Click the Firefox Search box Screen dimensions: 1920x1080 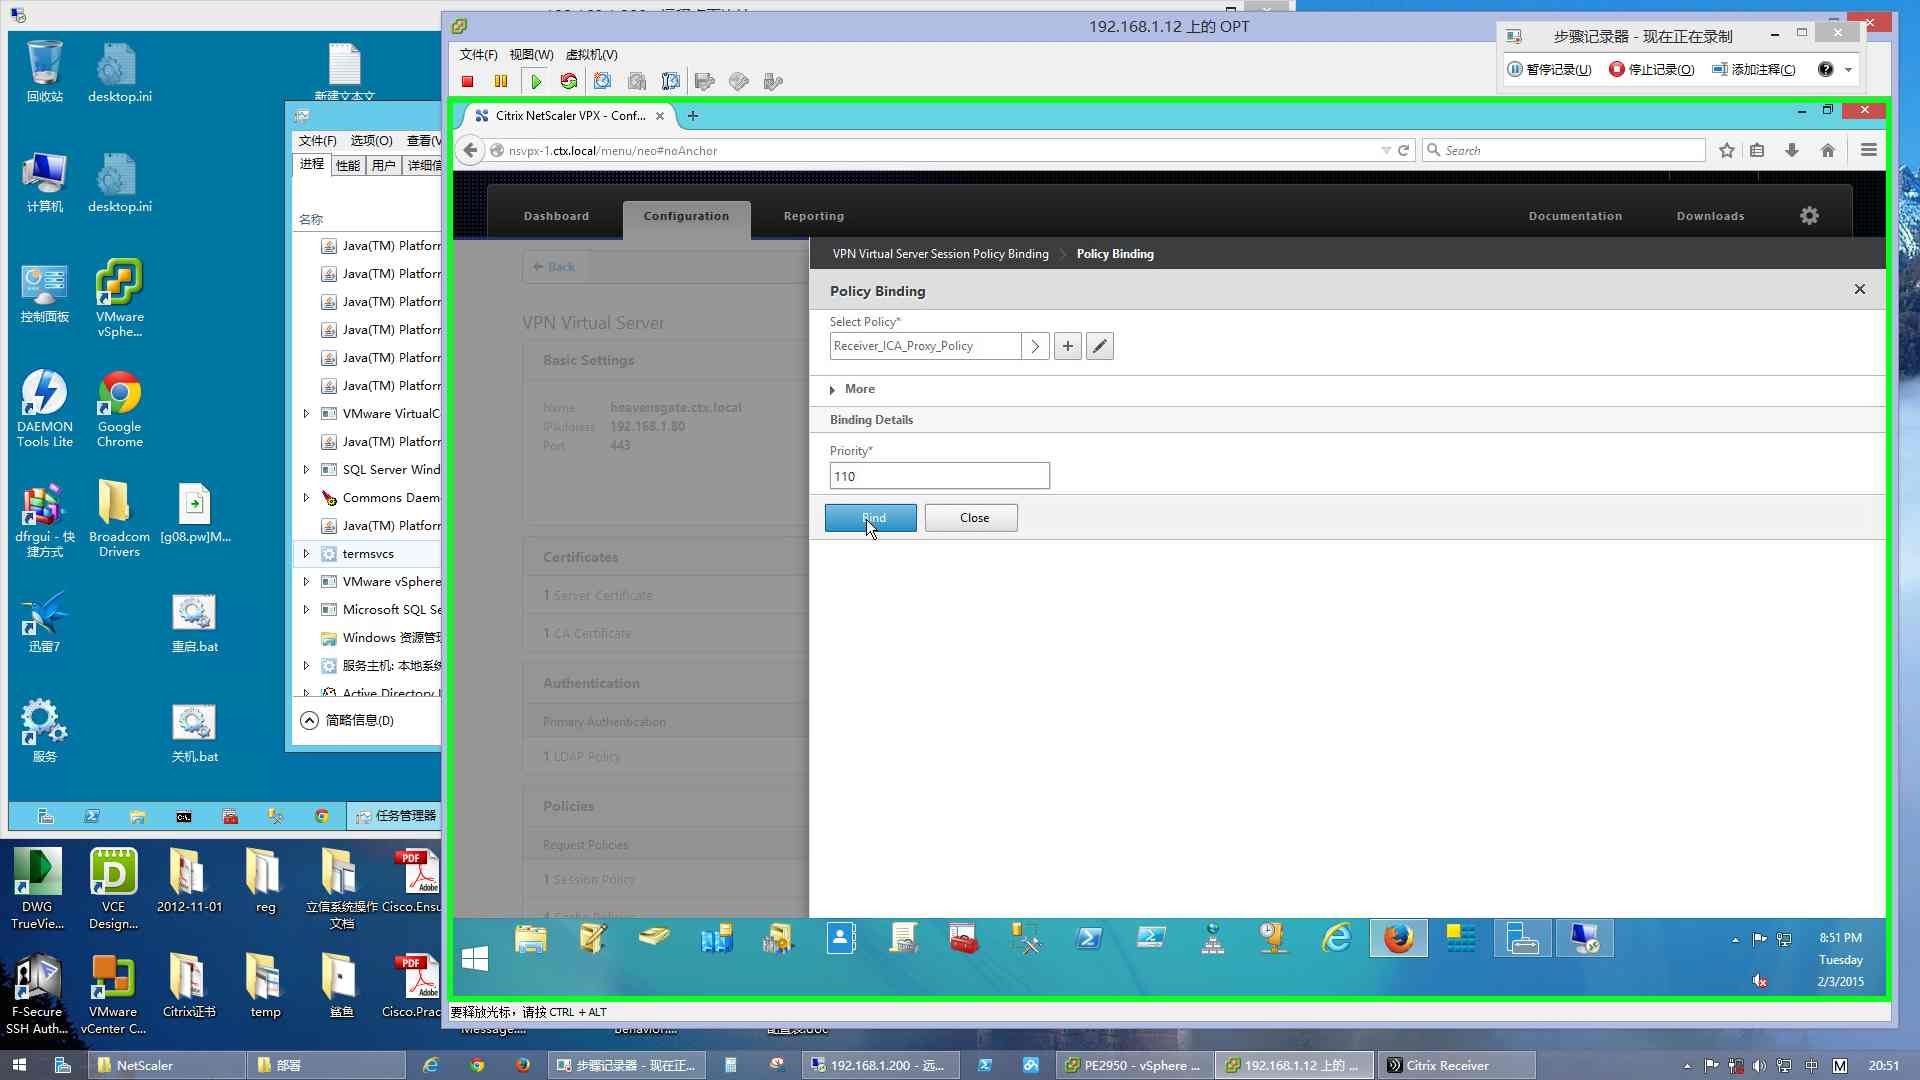tap(1564, 150)
